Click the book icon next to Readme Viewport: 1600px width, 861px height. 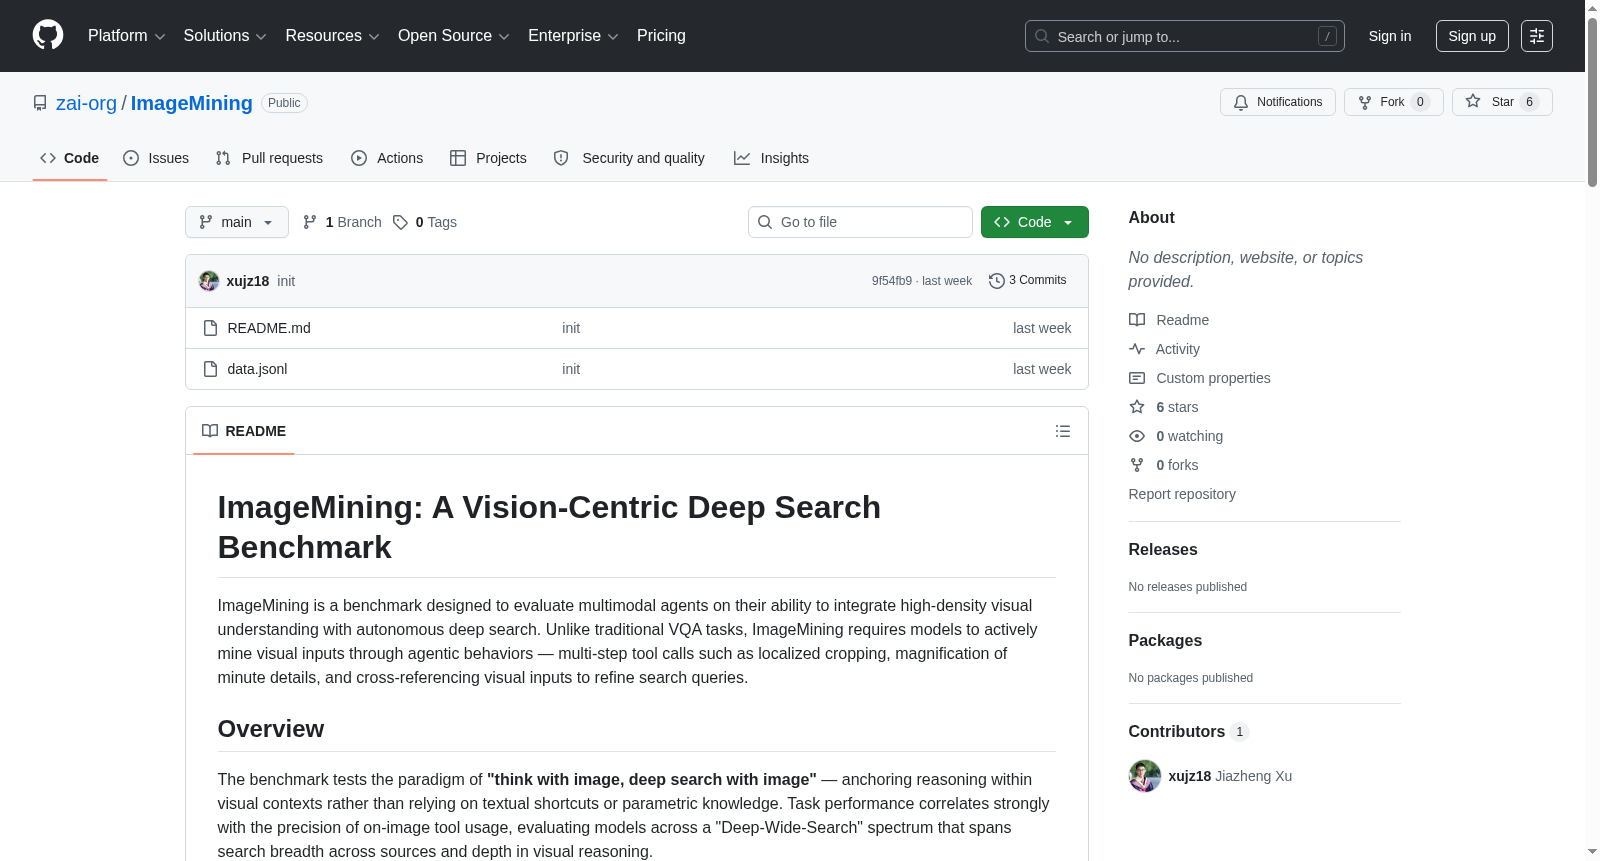tap(1137, 320)
